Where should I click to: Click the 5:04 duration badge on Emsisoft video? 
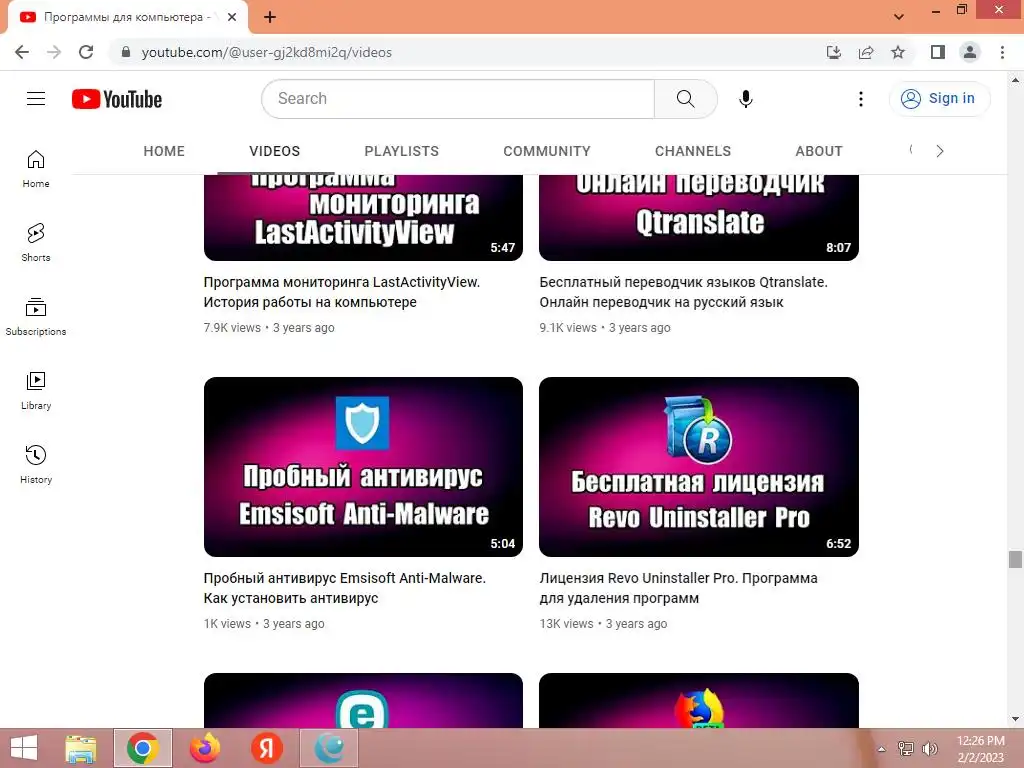click(503, 544)
